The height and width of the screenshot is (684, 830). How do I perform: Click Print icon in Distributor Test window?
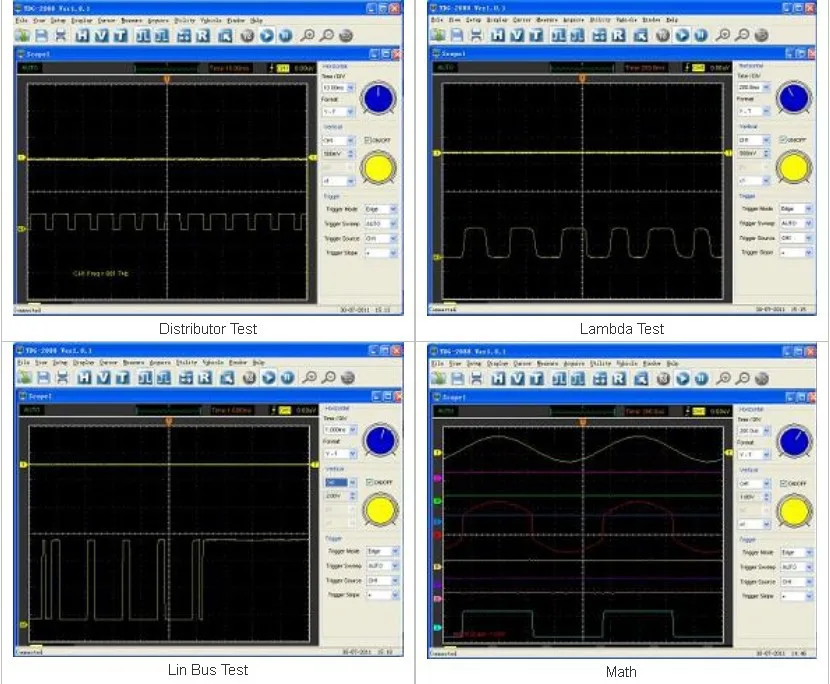[x=61, y=35]
